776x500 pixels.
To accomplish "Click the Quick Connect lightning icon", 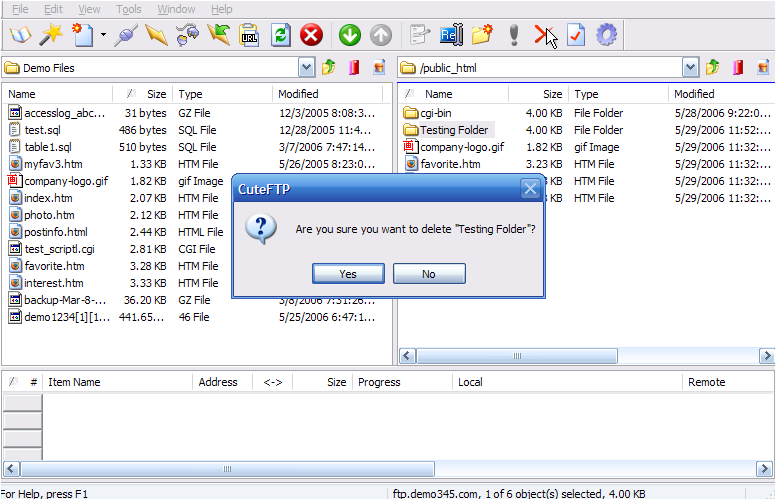I will (156, 35).
